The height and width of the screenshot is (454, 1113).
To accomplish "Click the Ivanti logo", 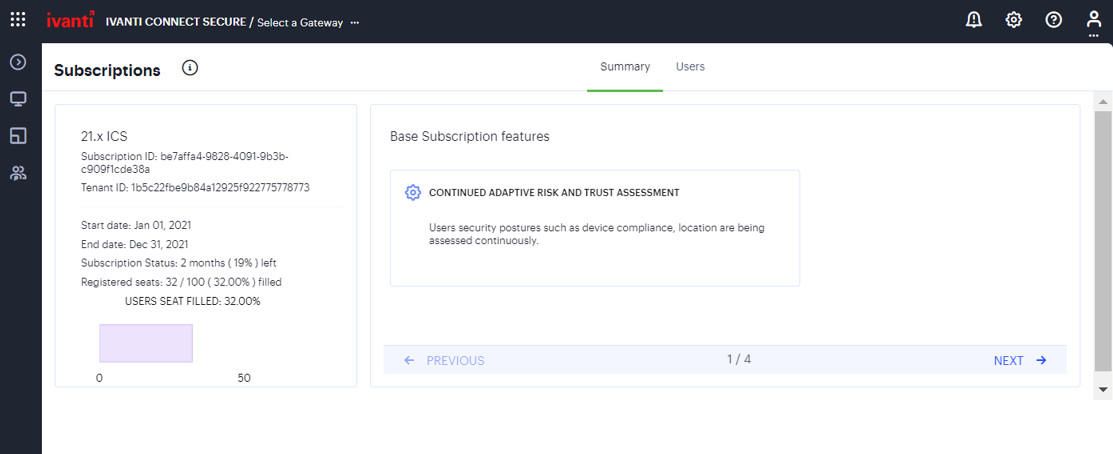I will tap(70, 20).
